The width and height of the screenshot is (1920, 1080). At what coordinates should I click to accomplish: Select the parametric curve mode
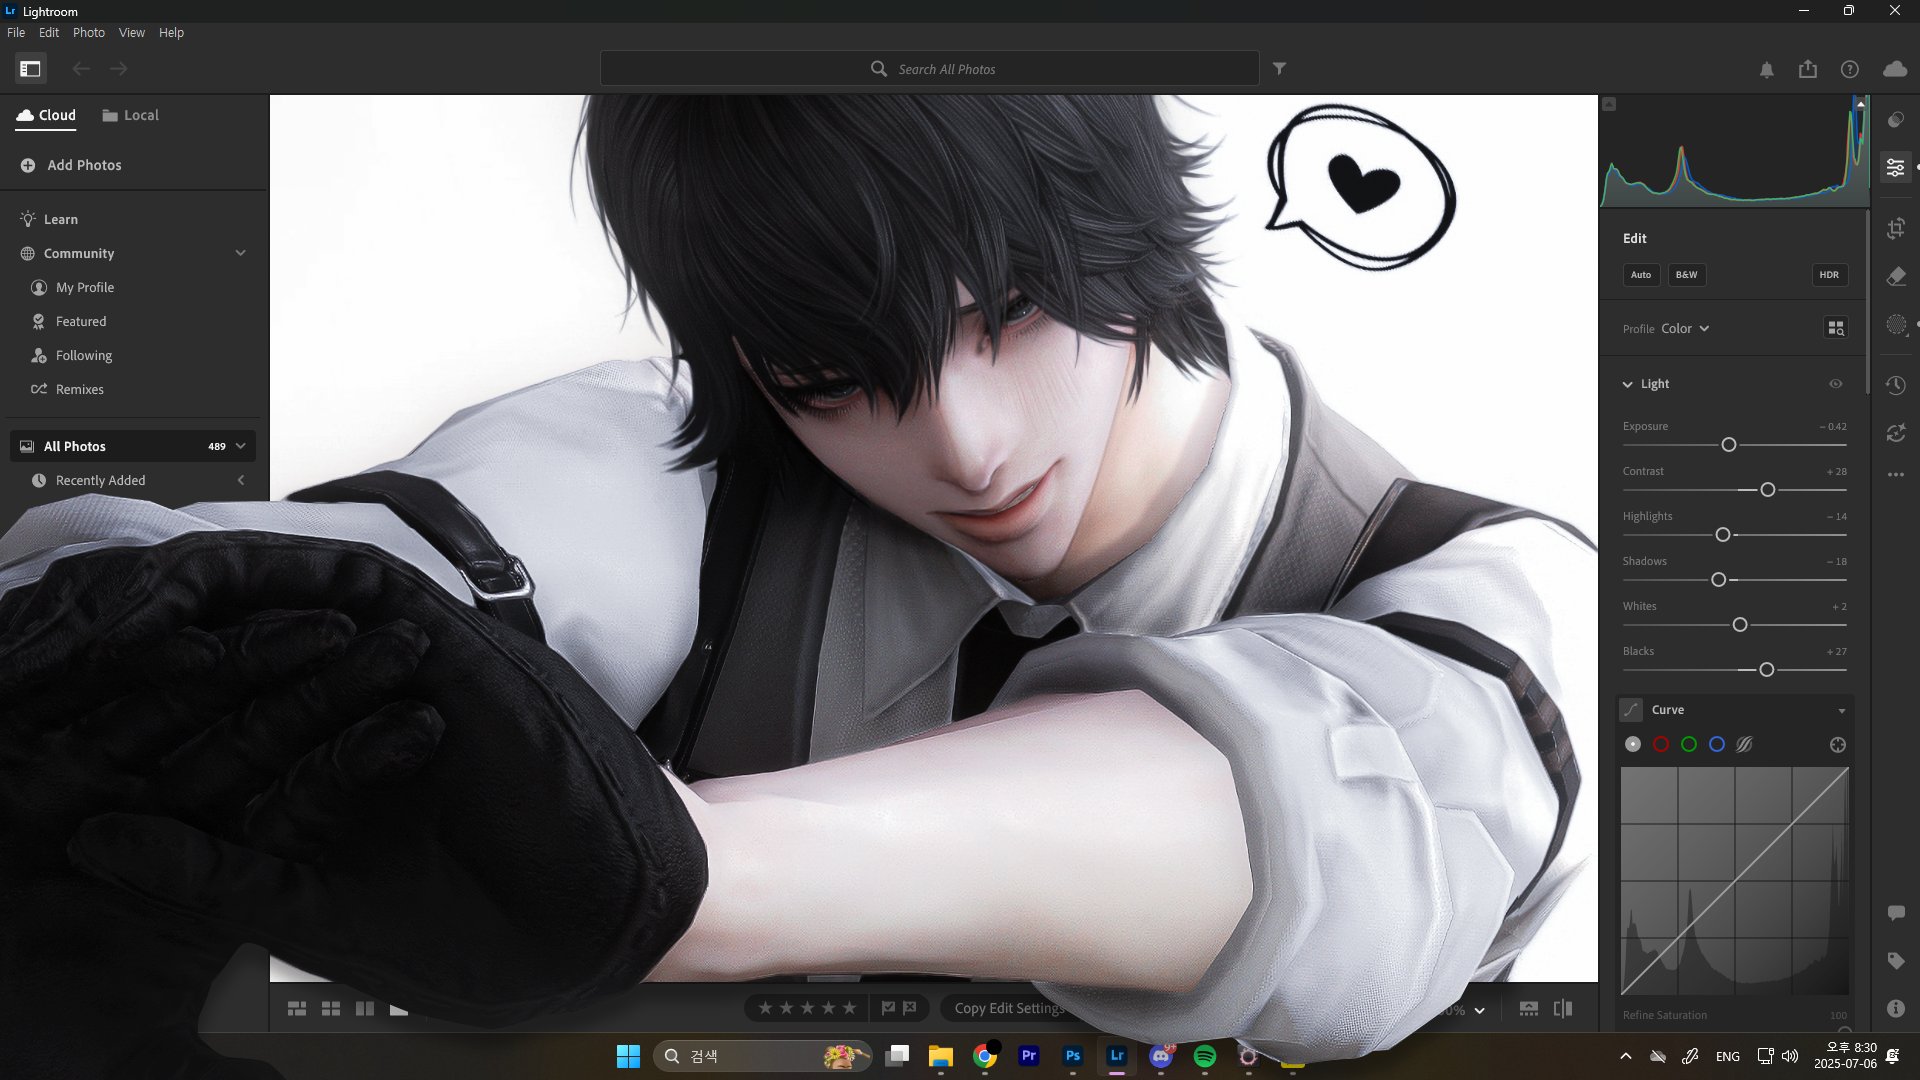coord(1745,744)
